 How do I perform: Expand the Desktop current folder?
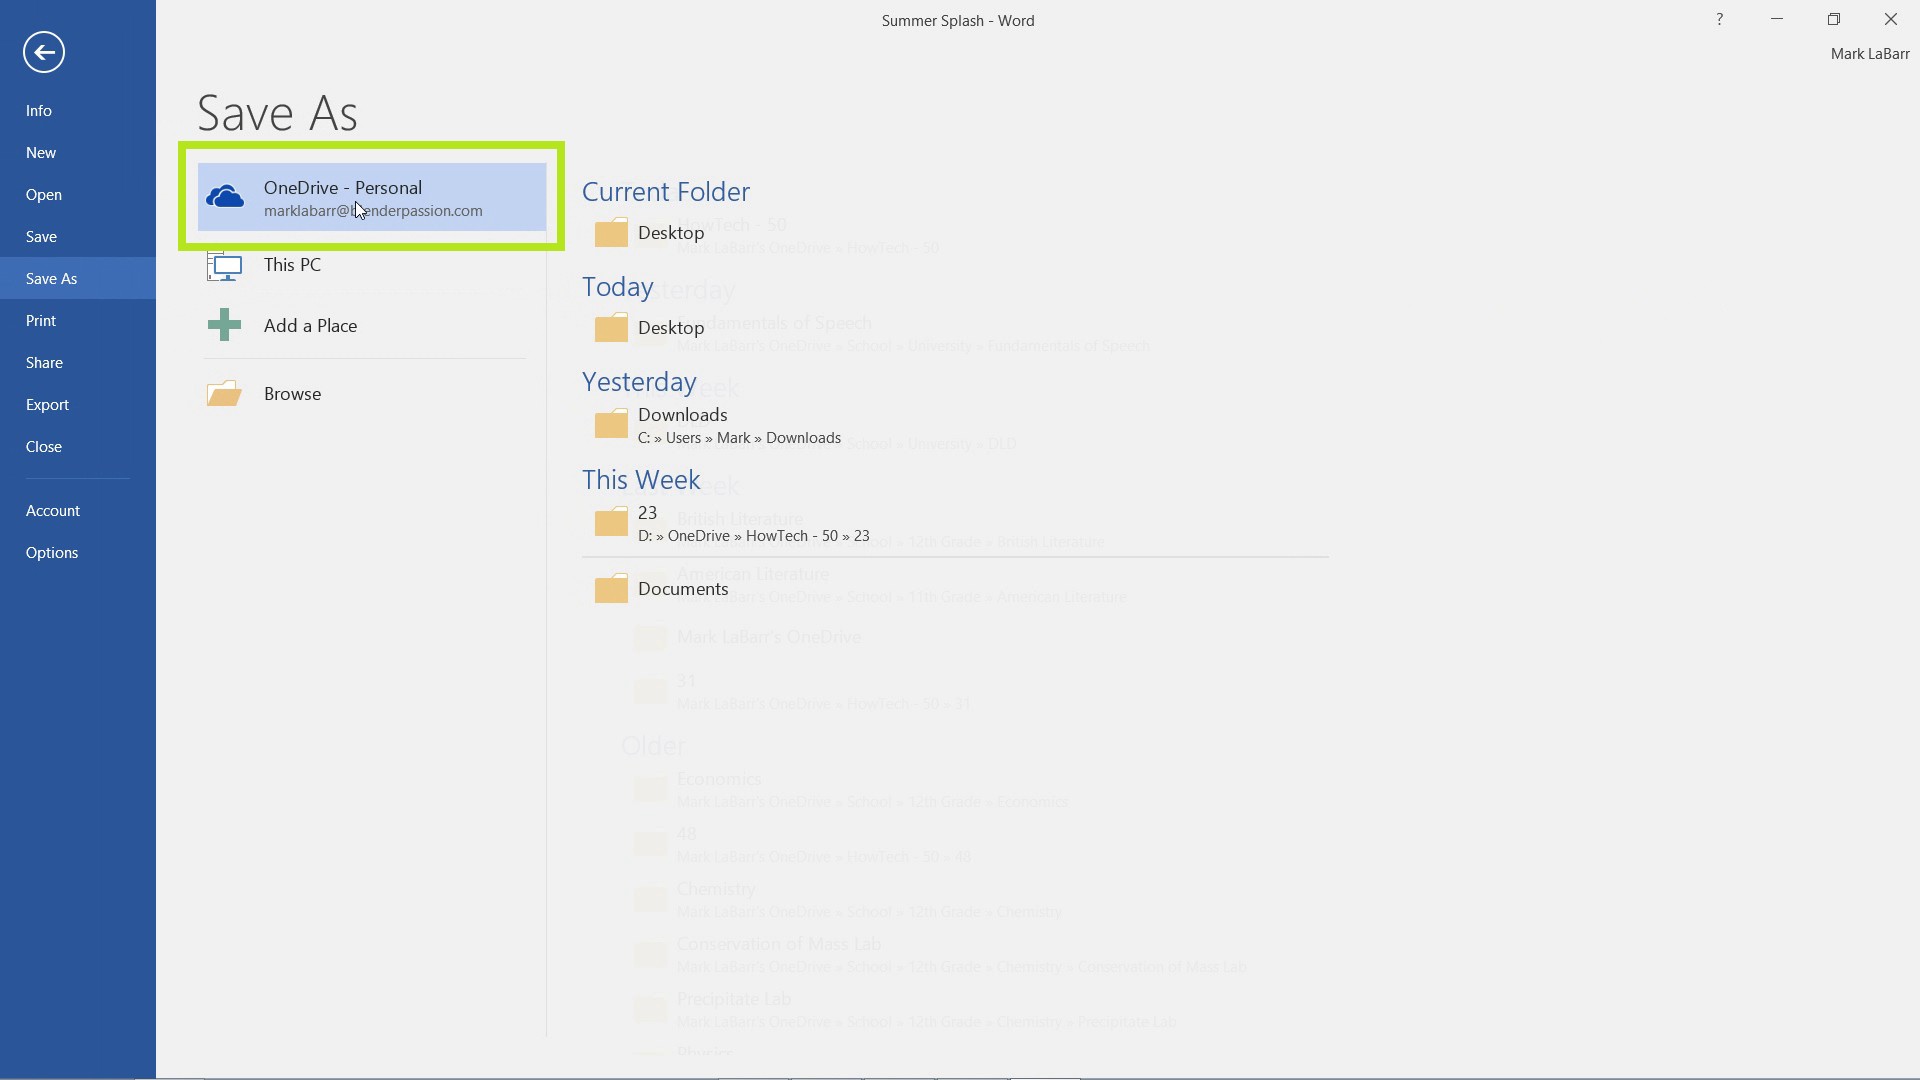pyautogui.click(x=670, y=232)
